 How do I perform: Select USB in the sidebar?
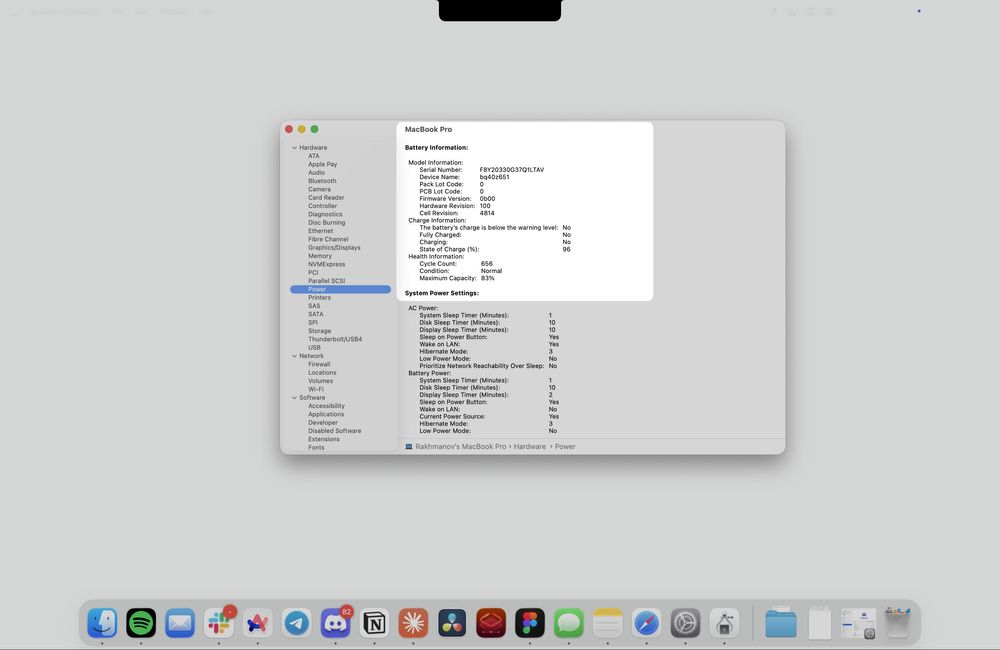[x=314, y=347]
